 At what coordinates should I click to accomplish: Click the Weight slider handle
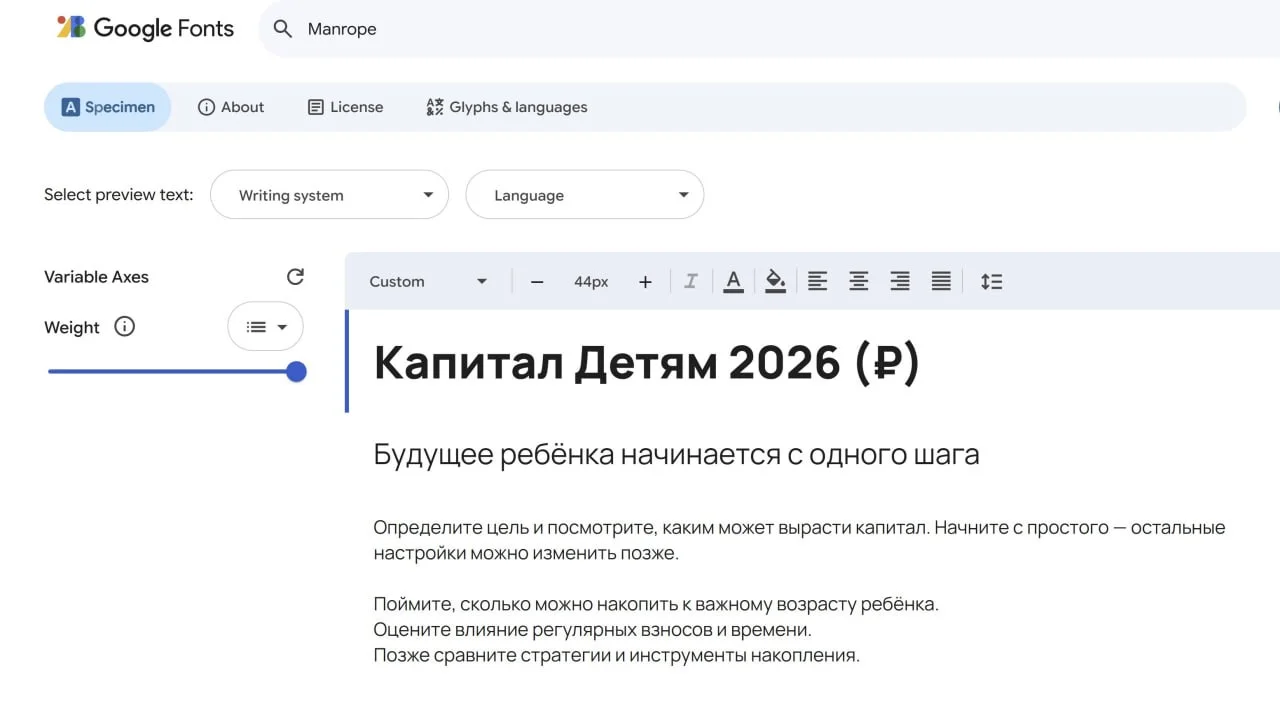pos(296,372)
